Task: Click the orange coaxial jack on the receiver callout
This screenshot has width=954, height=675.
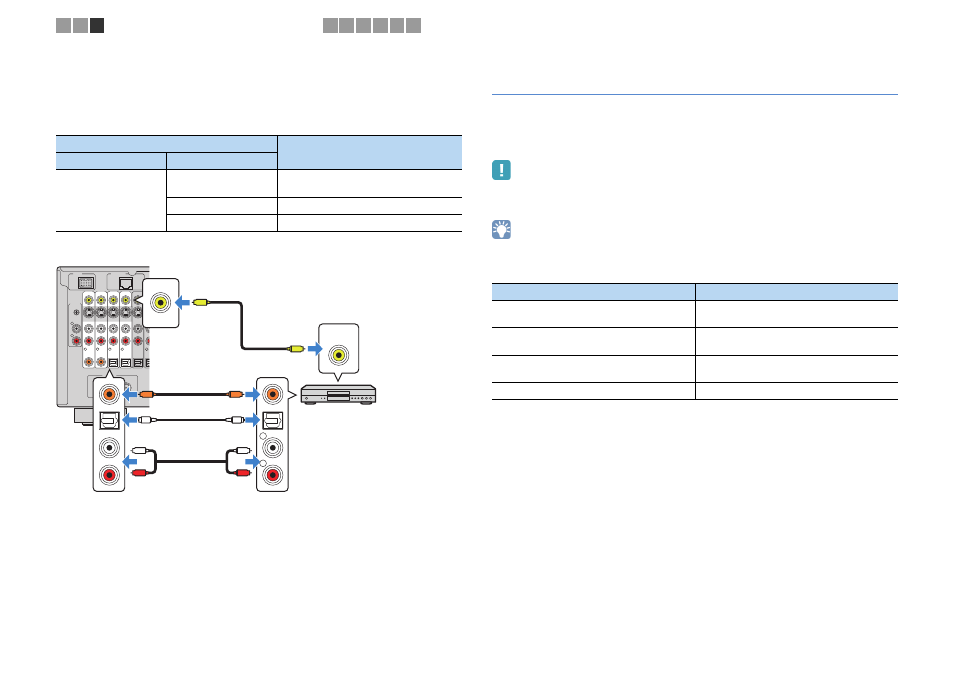Action: [x=110, y=394]
